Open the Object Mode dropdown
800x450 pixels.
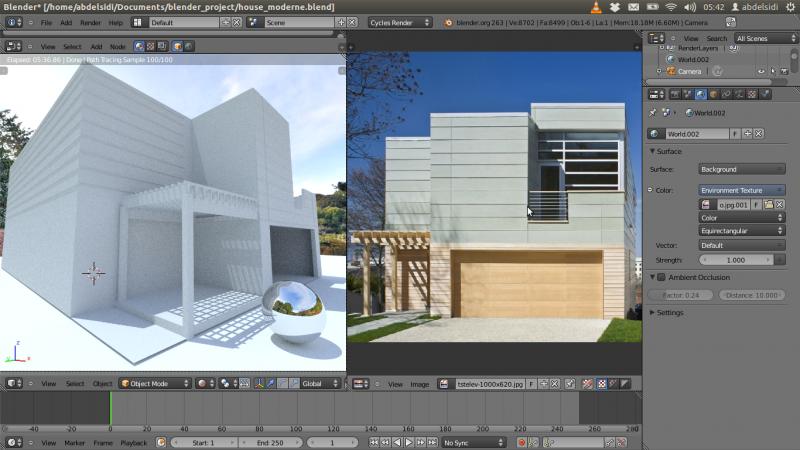pyautogui.click(x=155, y=383)
